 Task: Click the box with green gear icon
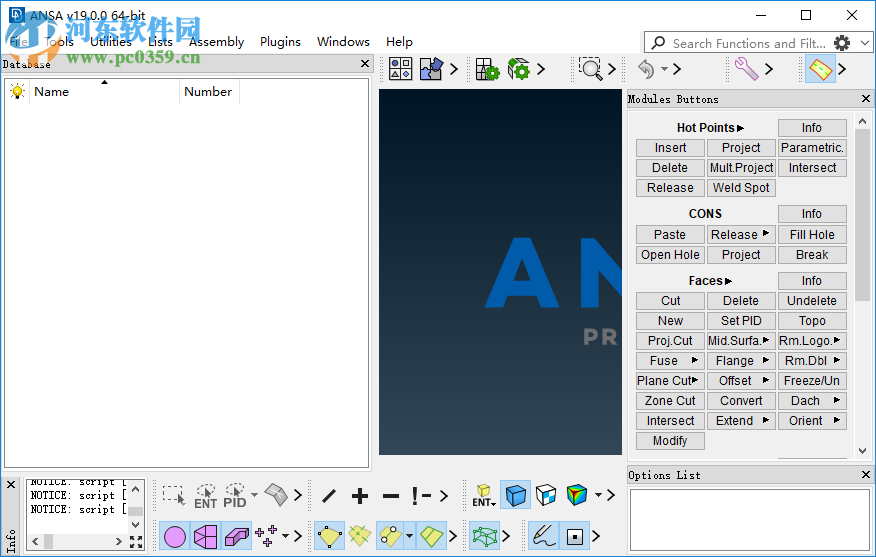pyautogui.click(x=518, y=69)
